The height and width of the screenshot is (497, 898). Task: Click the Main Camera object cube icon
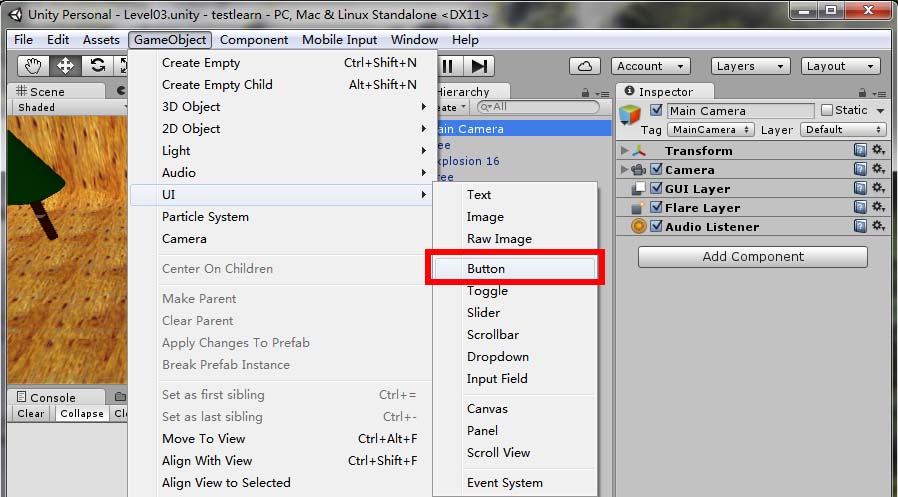tap(630, 115)
